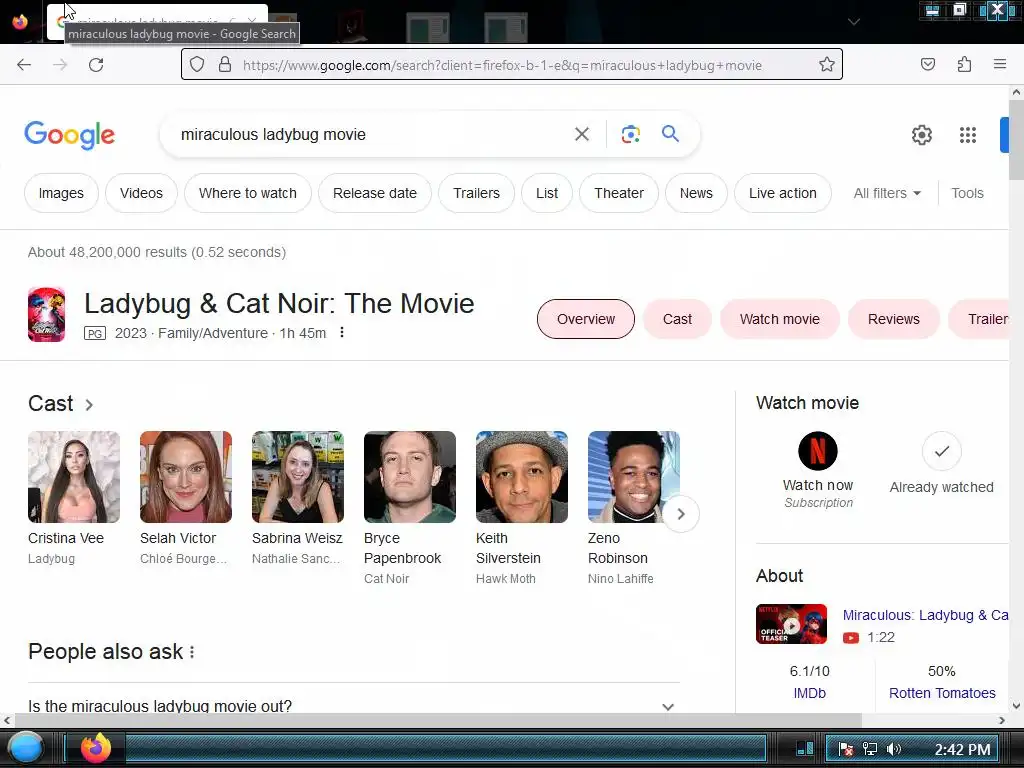Open Bryce Papenbrook cast card
1024x768 pixels.
[409, 509]
